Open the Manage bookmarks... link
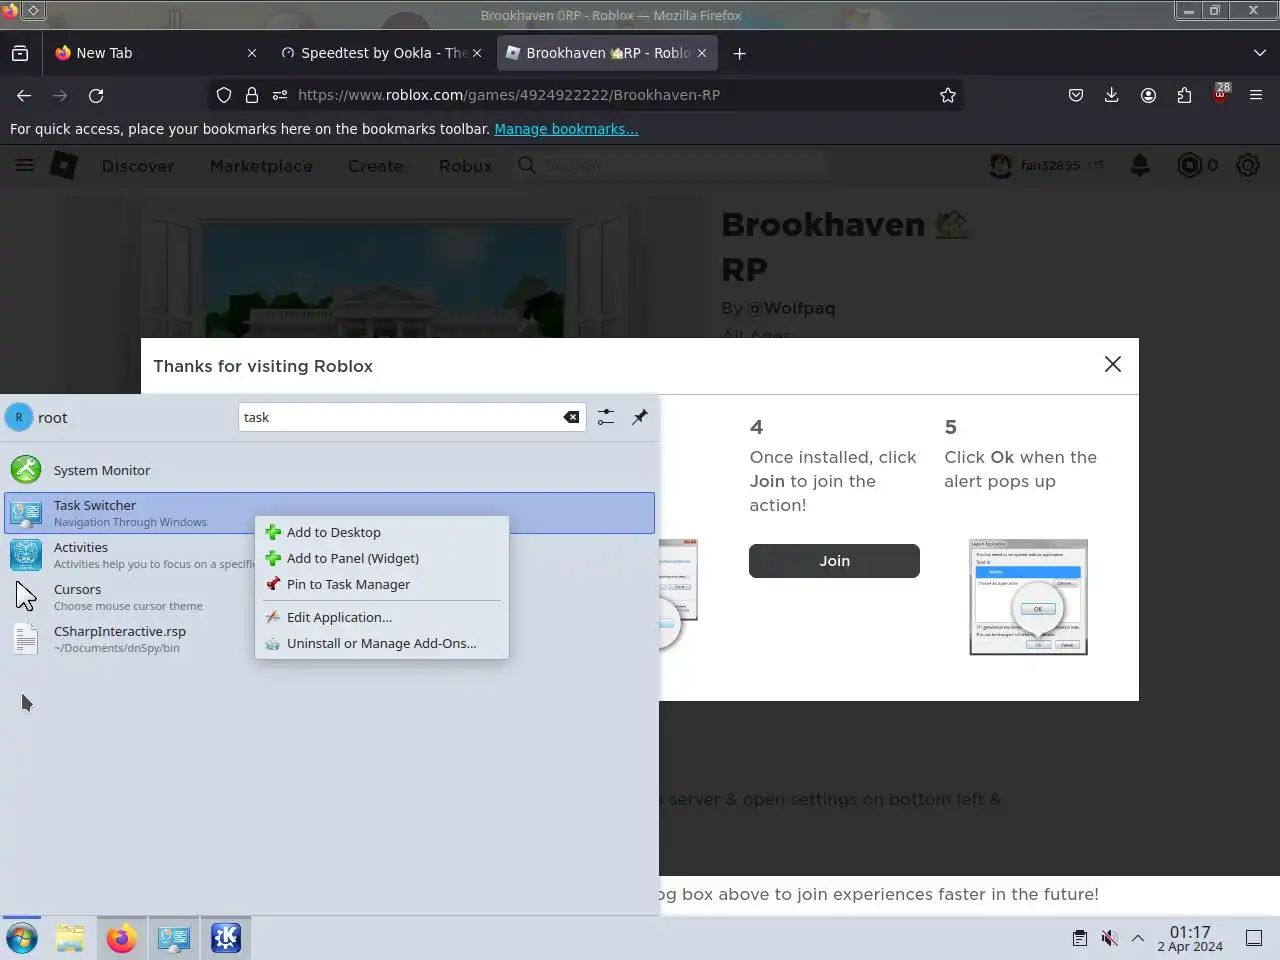 [x=566, y=129]
